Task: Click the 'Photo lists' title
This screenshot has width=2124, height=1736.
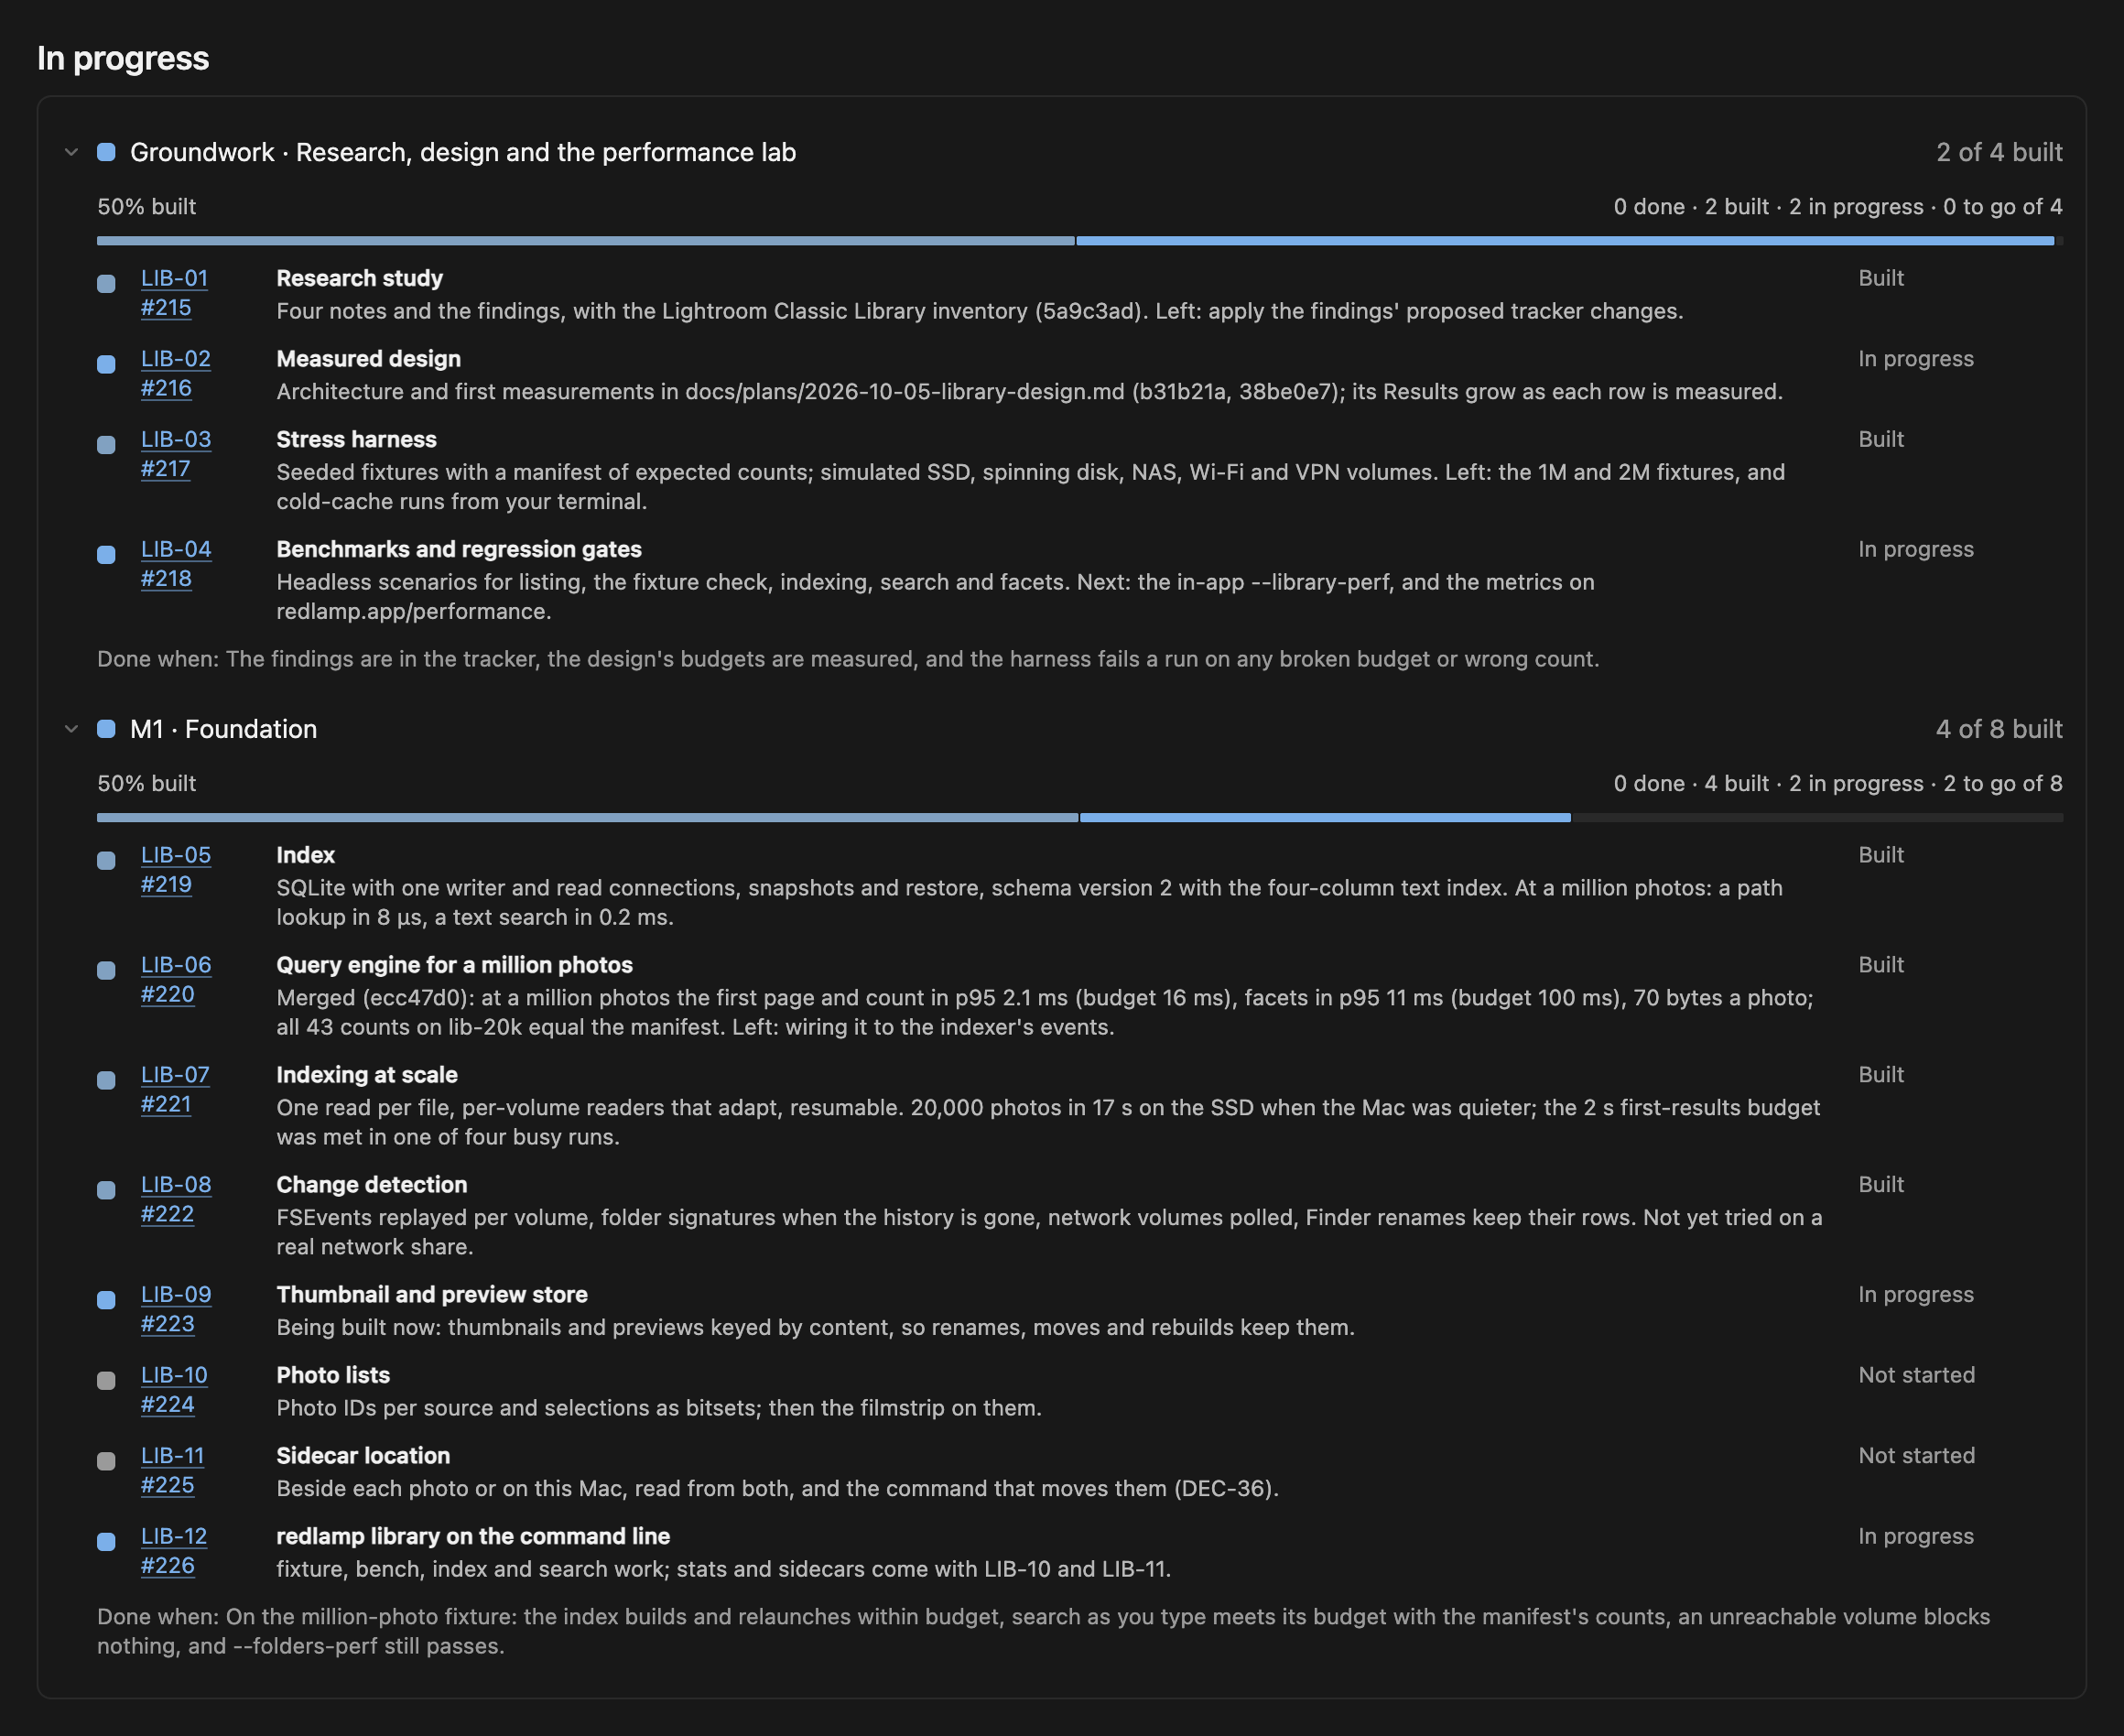Action: click(333, 1375)
